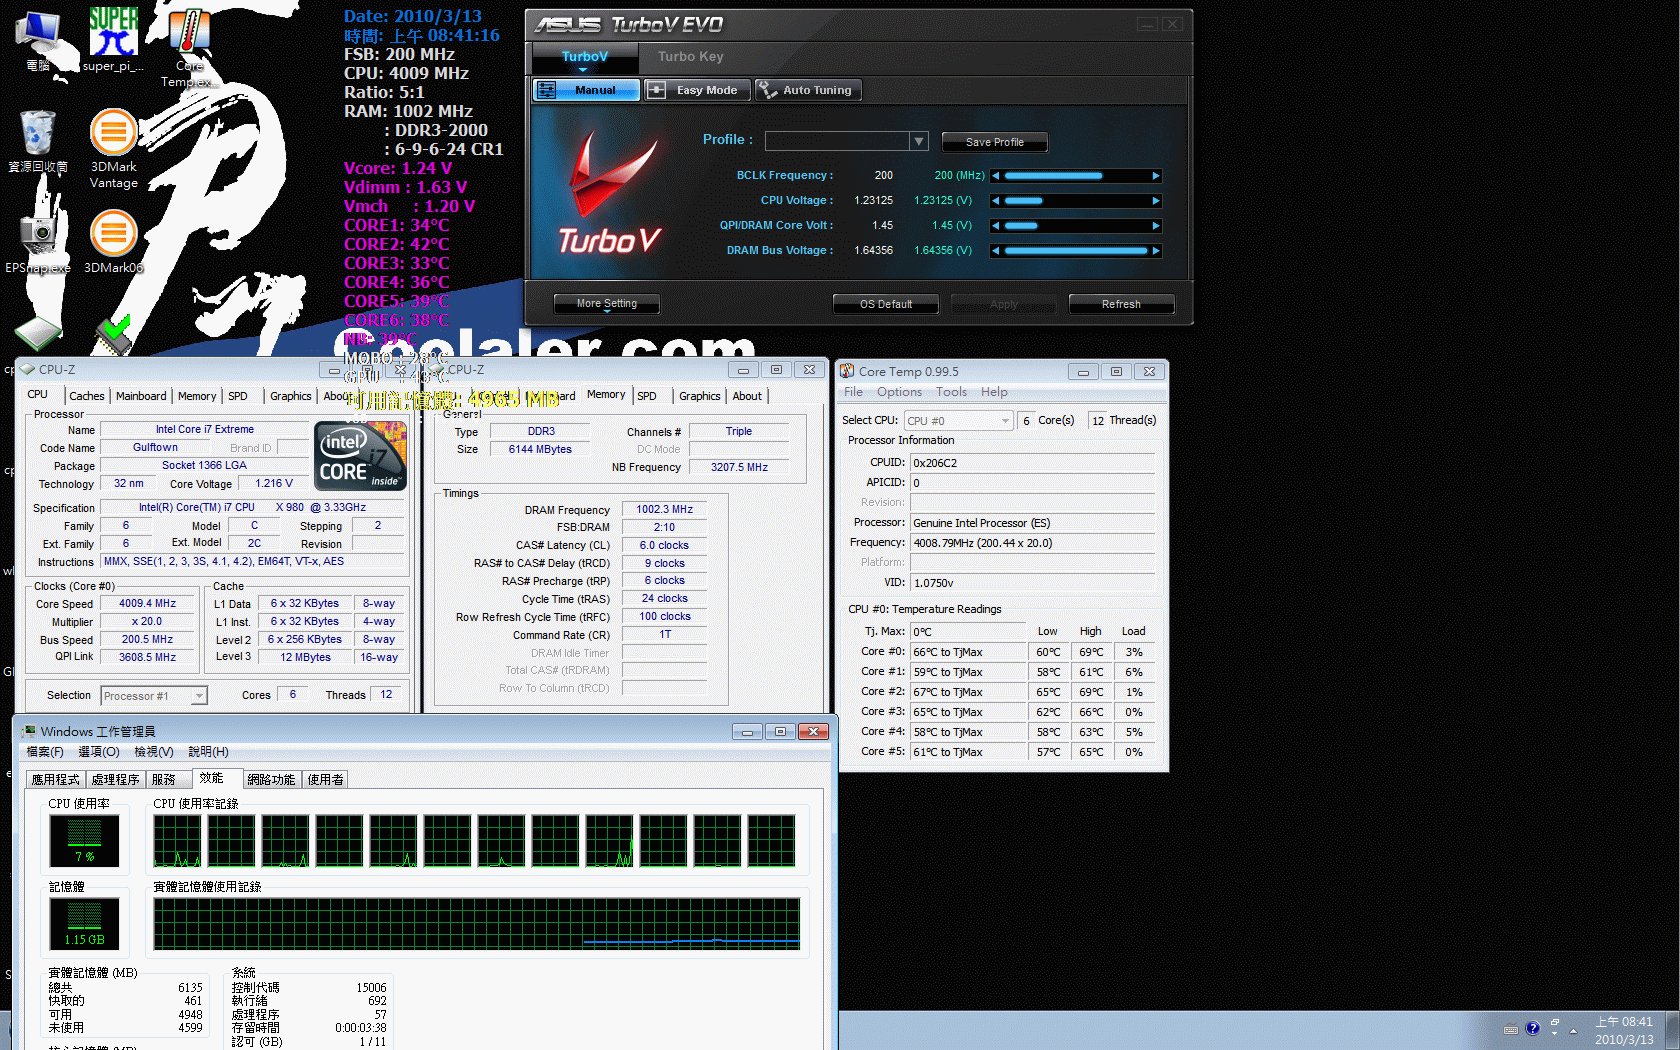Open the Processor #1 selection dropdown

[x=199, y=696]
